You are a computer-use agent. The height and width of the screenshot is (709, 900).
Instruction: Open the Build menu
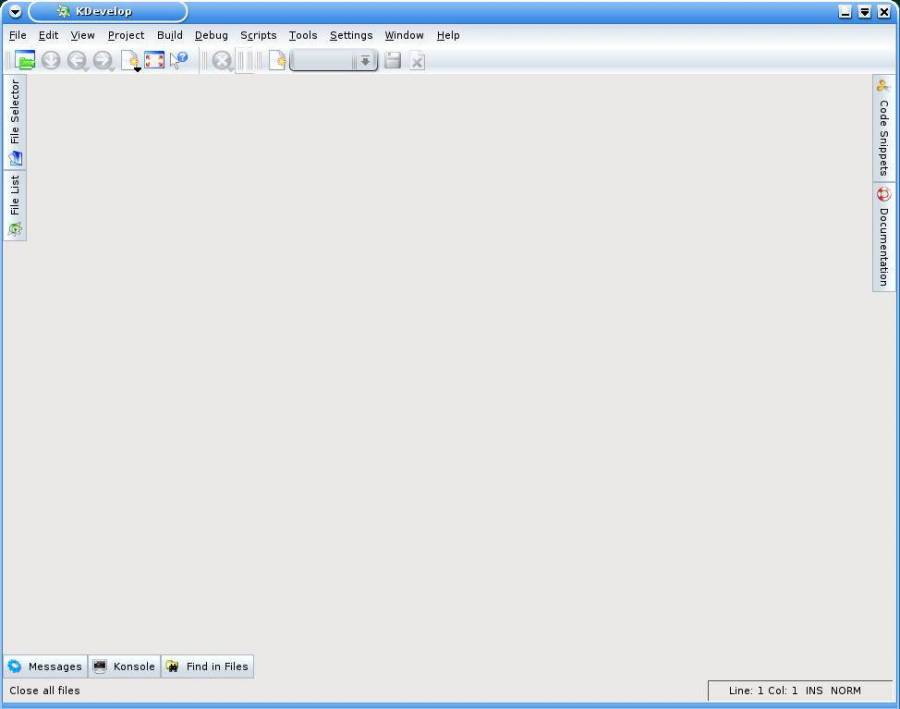(x=169, y=35)
